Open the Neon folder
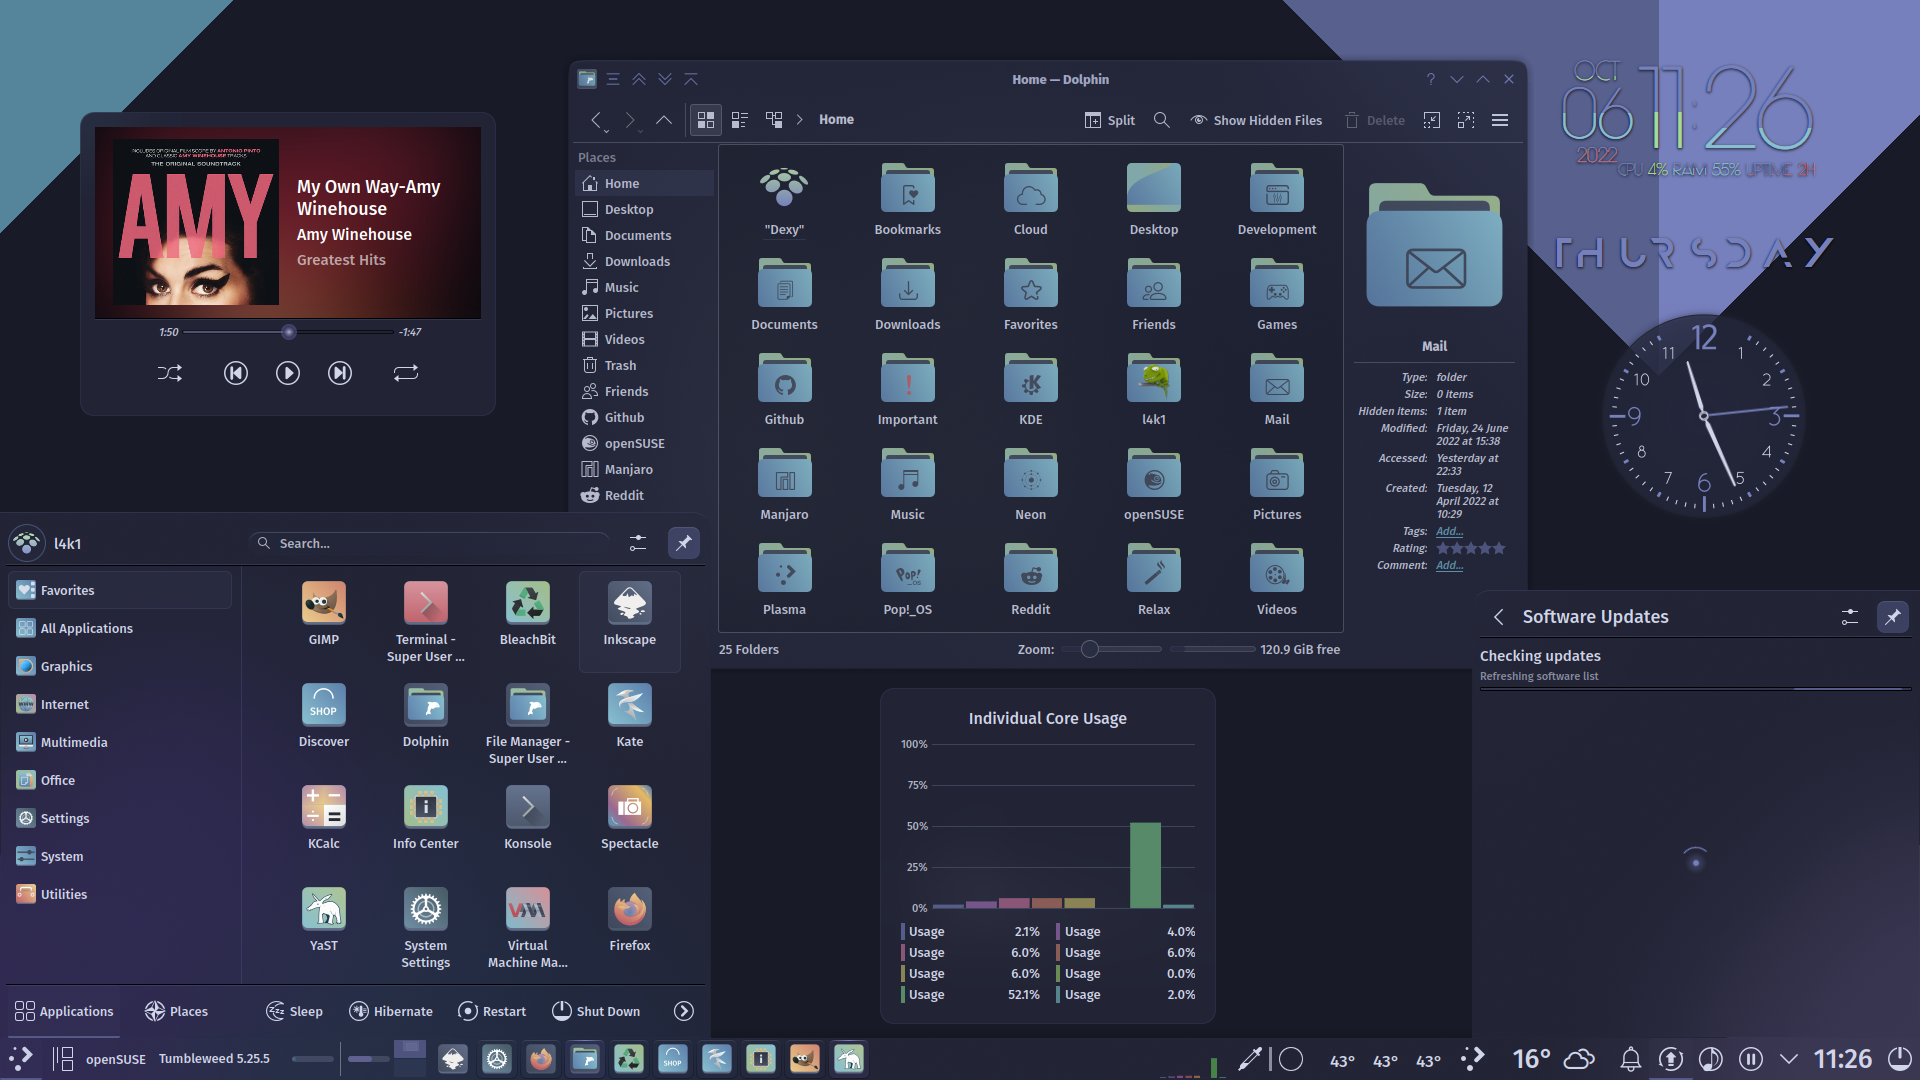Screen dimensions: 1920x1080 click(x=1031, y=484)
